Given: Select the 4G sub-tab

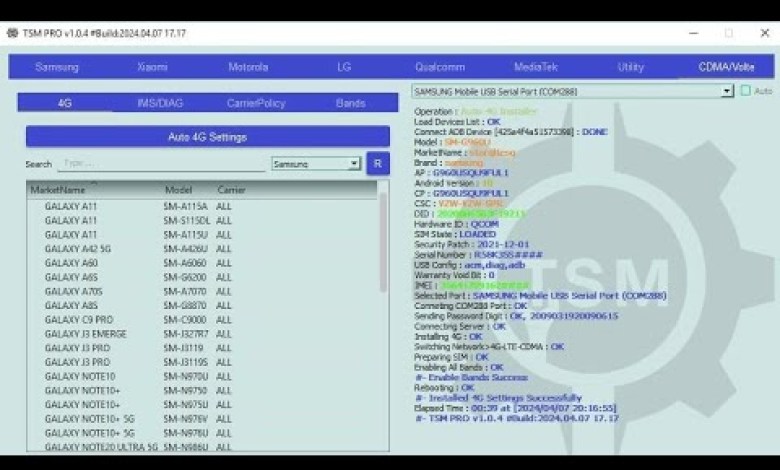Looking at the screenshot, I should (65, 103).
